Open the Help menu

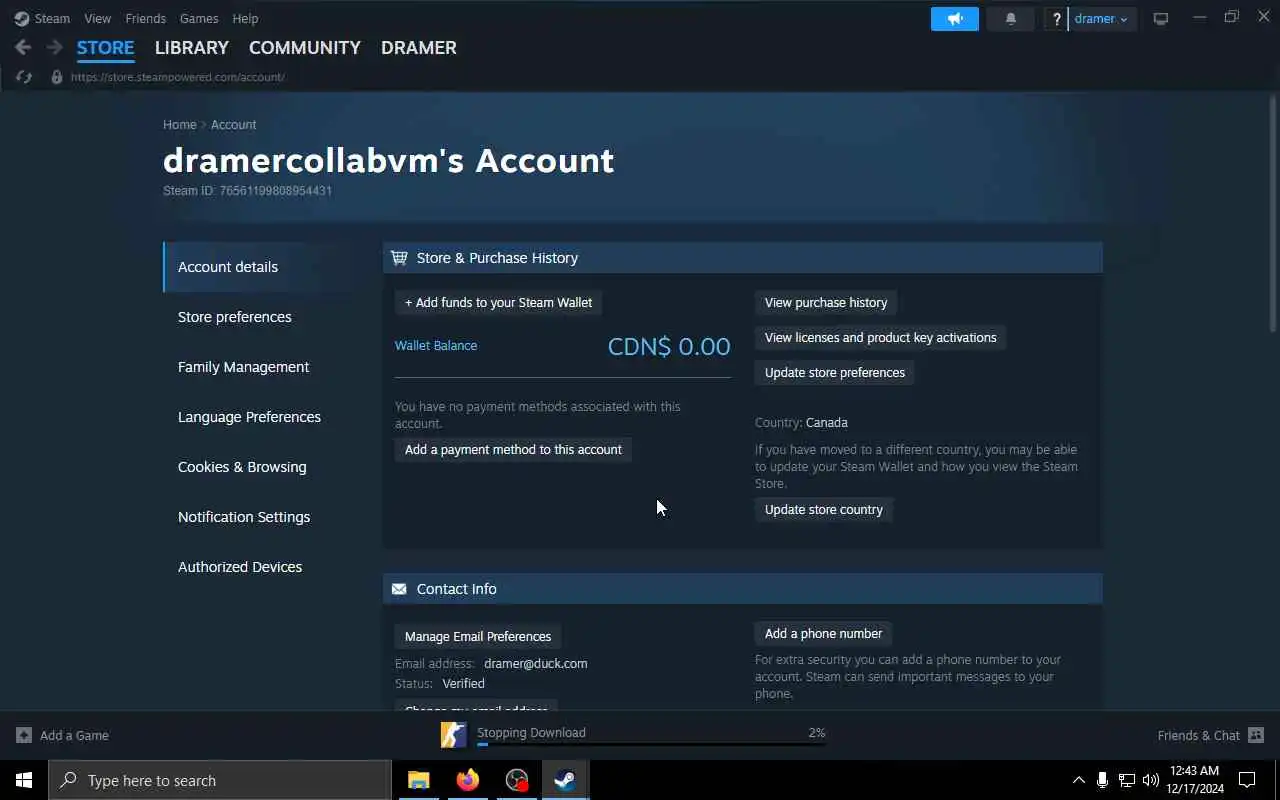pyautogui.click(x=245, y=18)
